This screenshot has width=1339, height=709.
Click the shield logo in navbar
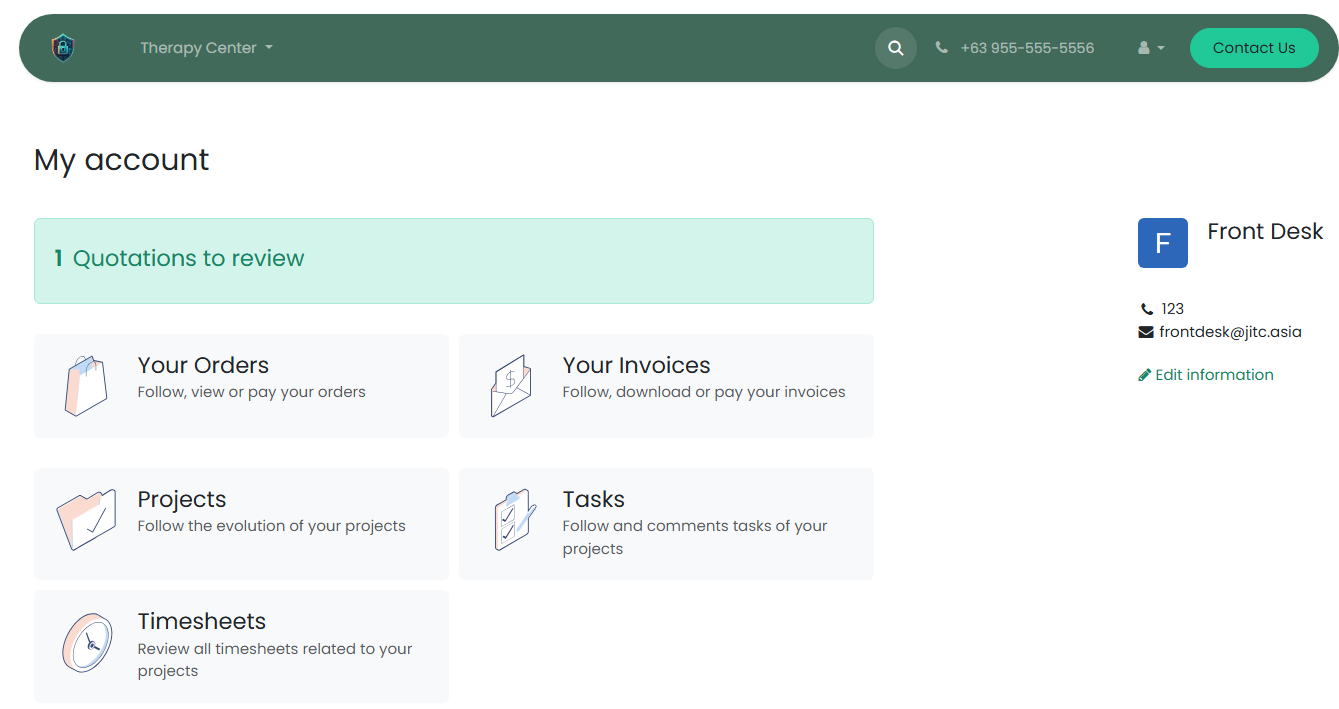(x=63, y=48)
